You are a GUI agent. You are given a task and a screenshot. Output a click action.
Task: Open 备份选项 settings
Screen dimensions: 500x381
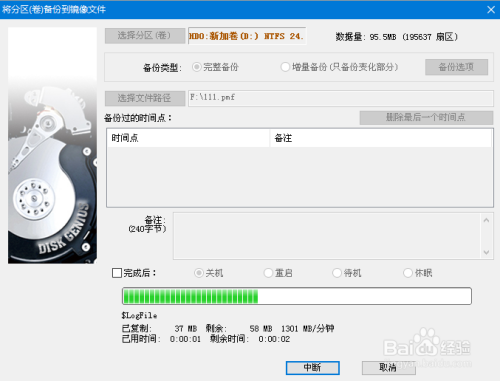coord(456,67)
